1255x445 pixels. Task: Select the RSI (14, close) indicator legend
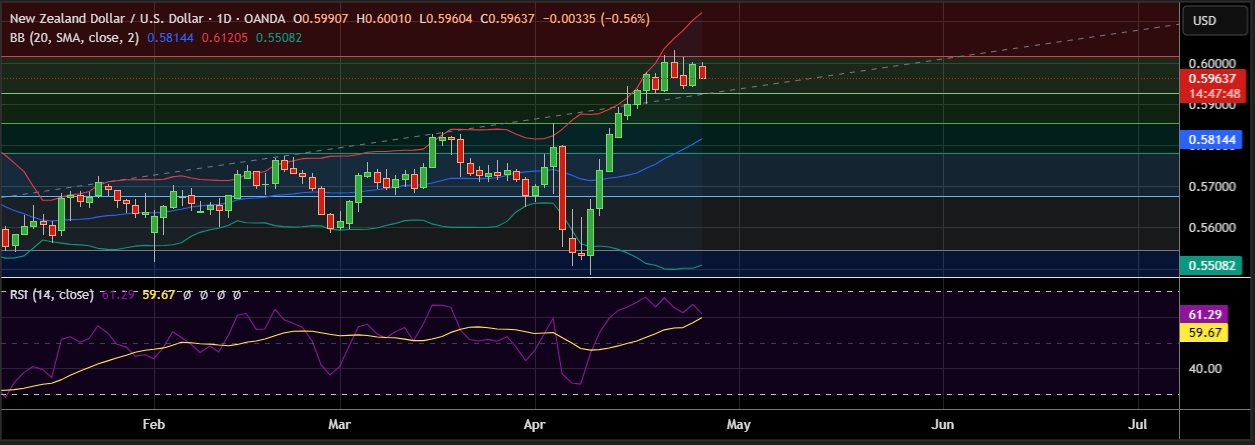[x=52, y=295]
